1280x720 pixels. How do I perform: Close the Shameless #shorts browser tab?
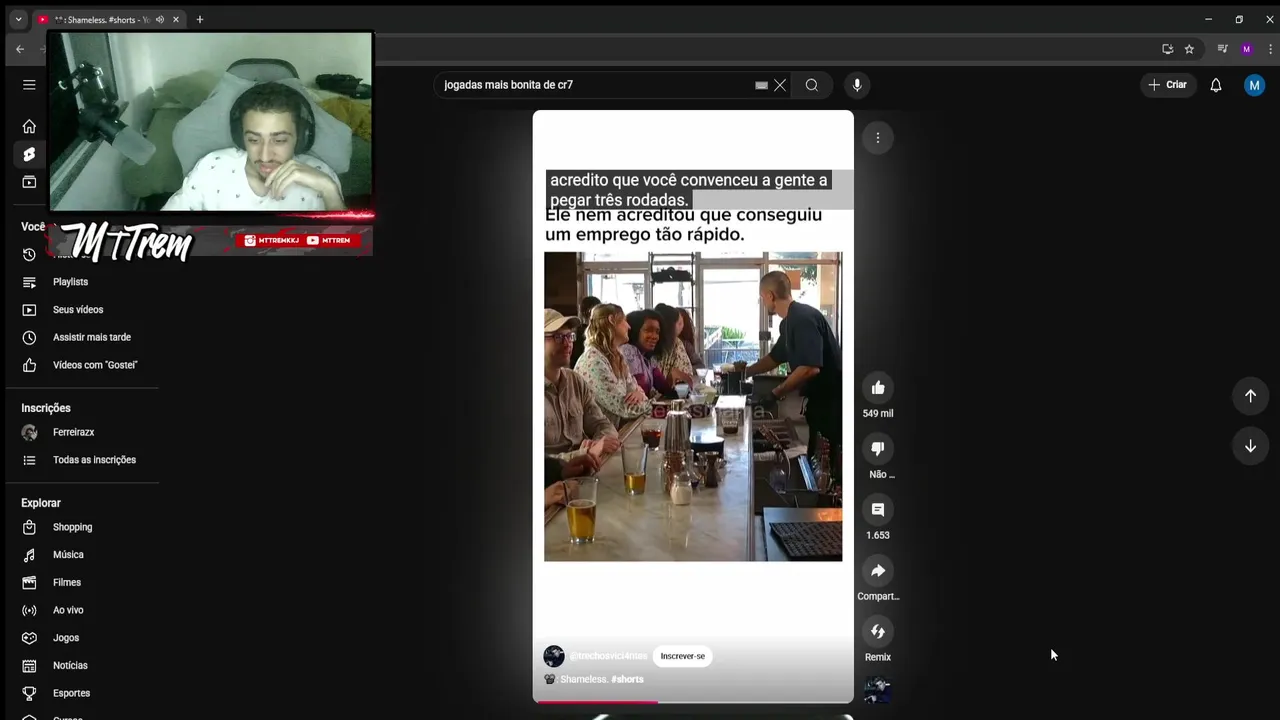pos(177,19)
